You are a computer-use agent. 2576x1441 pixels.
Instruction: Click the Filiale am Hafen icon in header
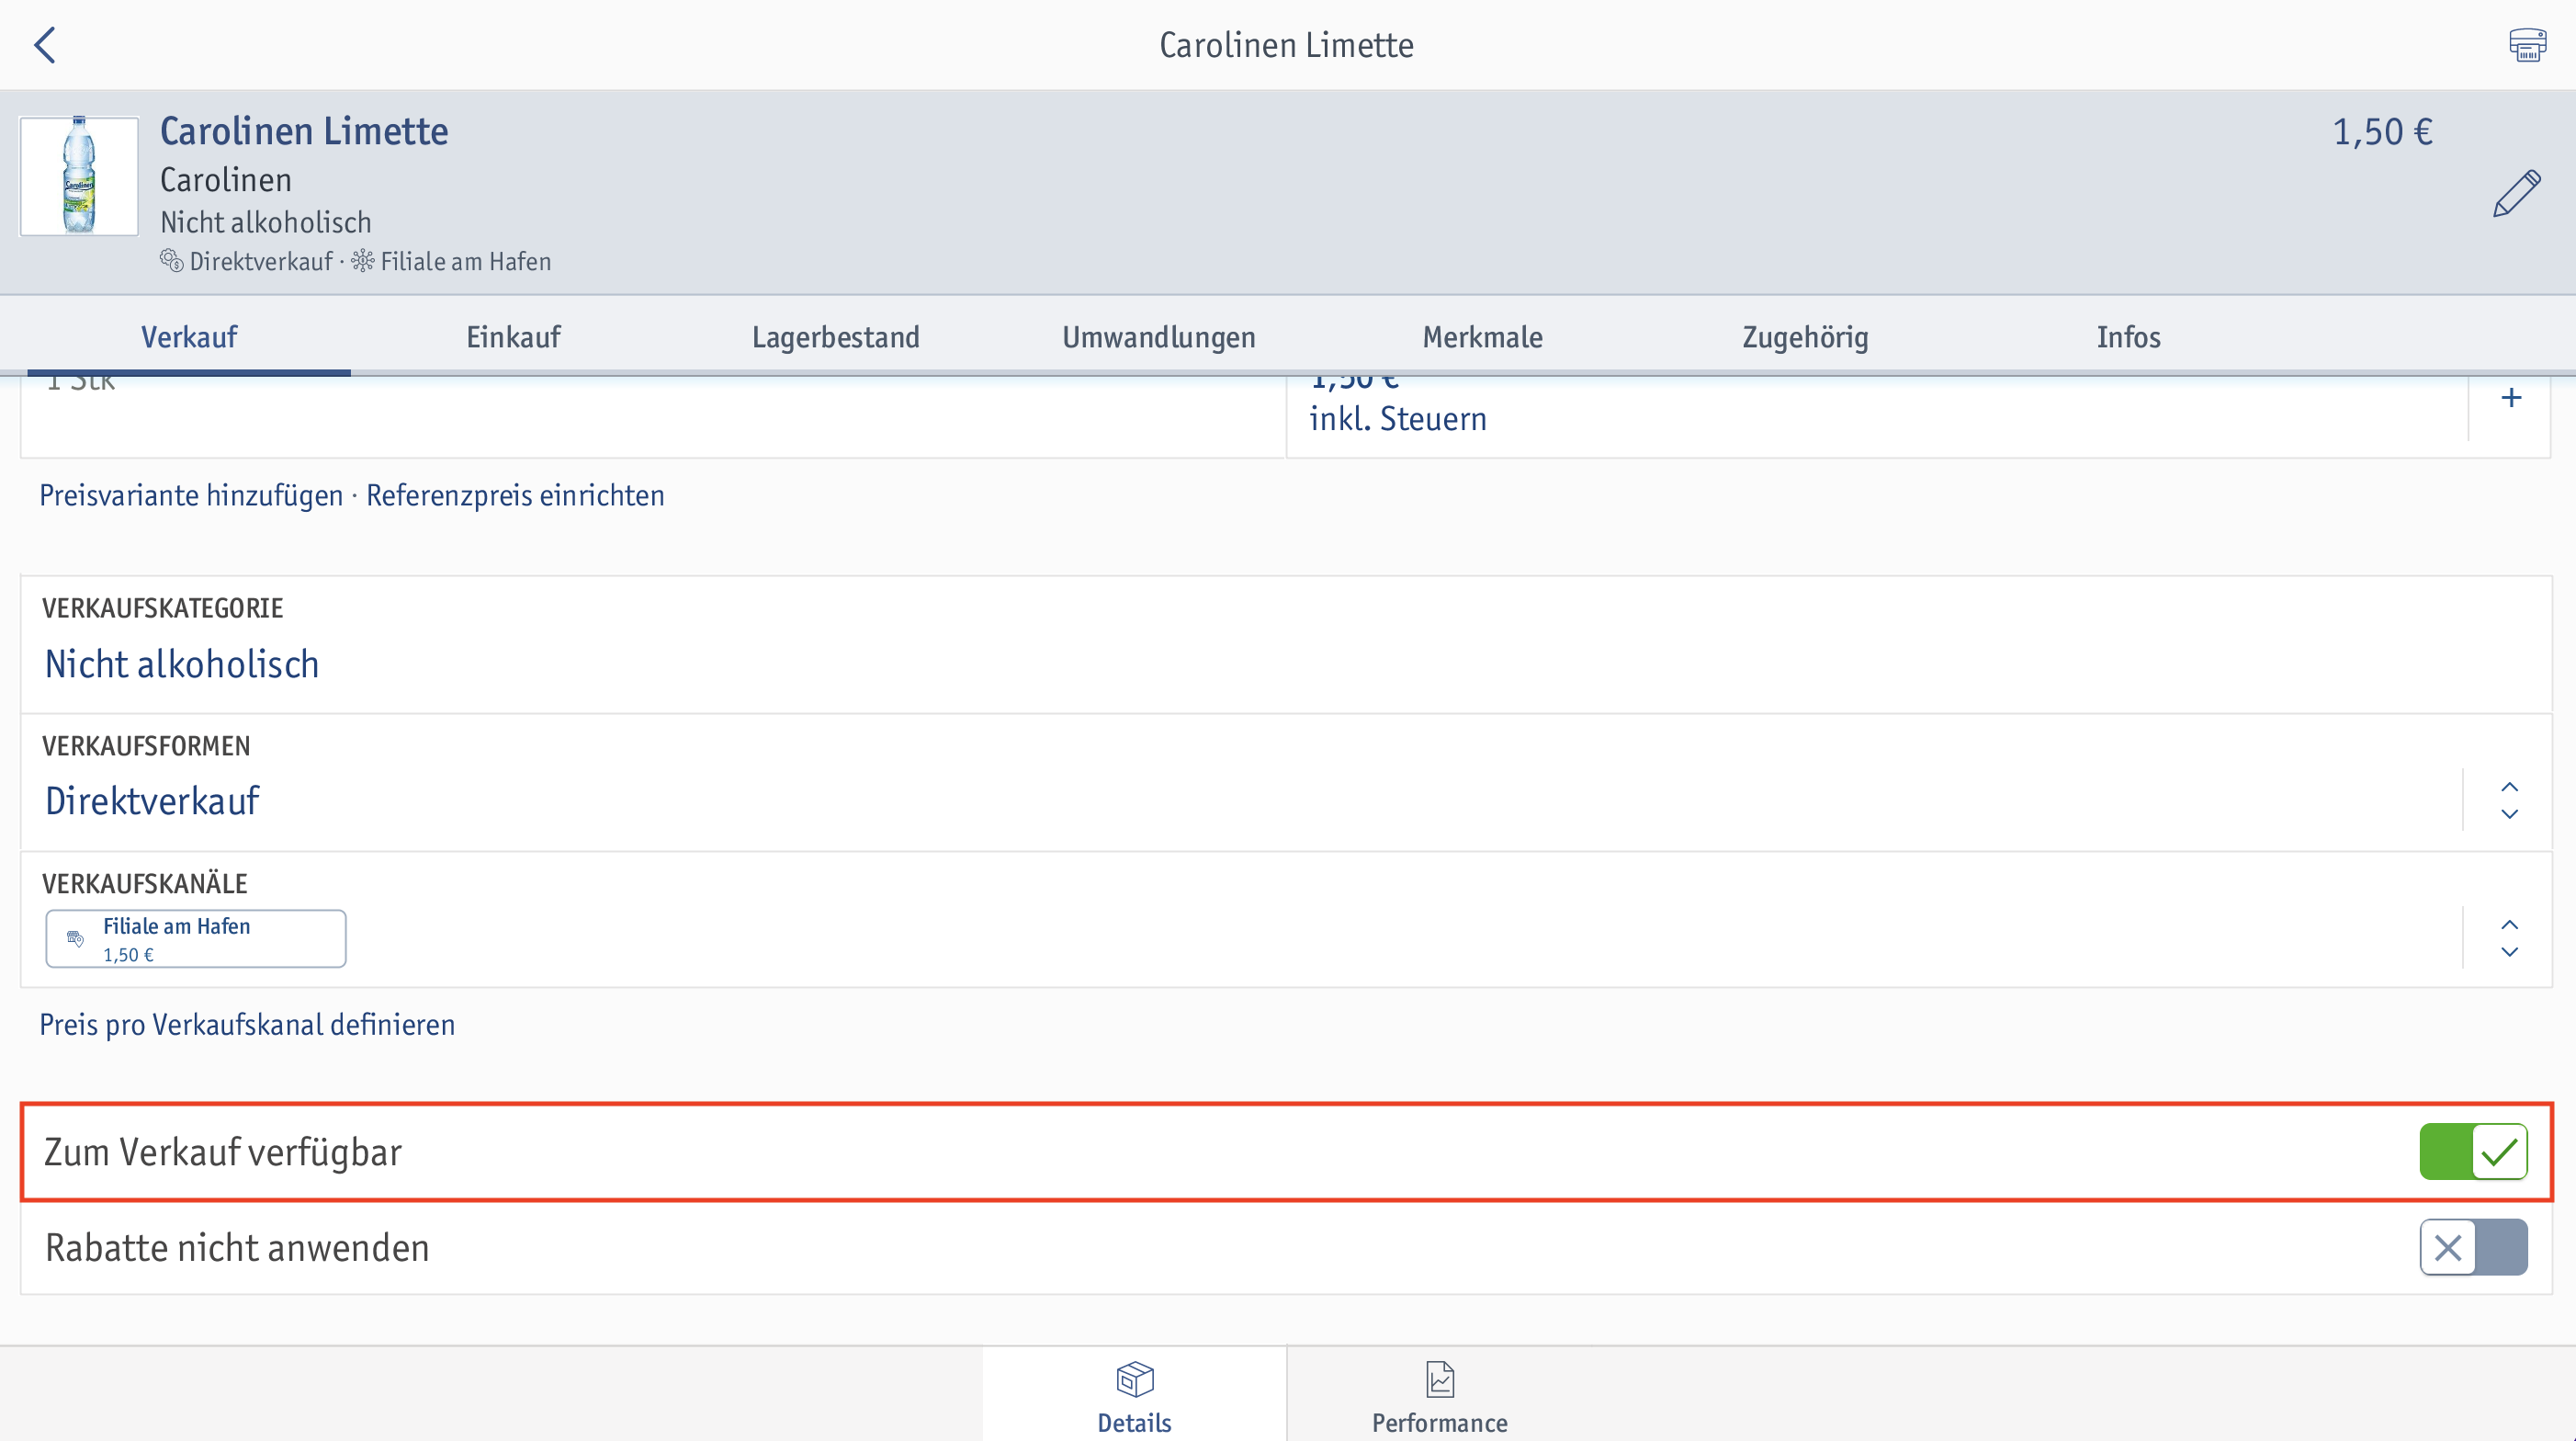[x=363, y=261]
